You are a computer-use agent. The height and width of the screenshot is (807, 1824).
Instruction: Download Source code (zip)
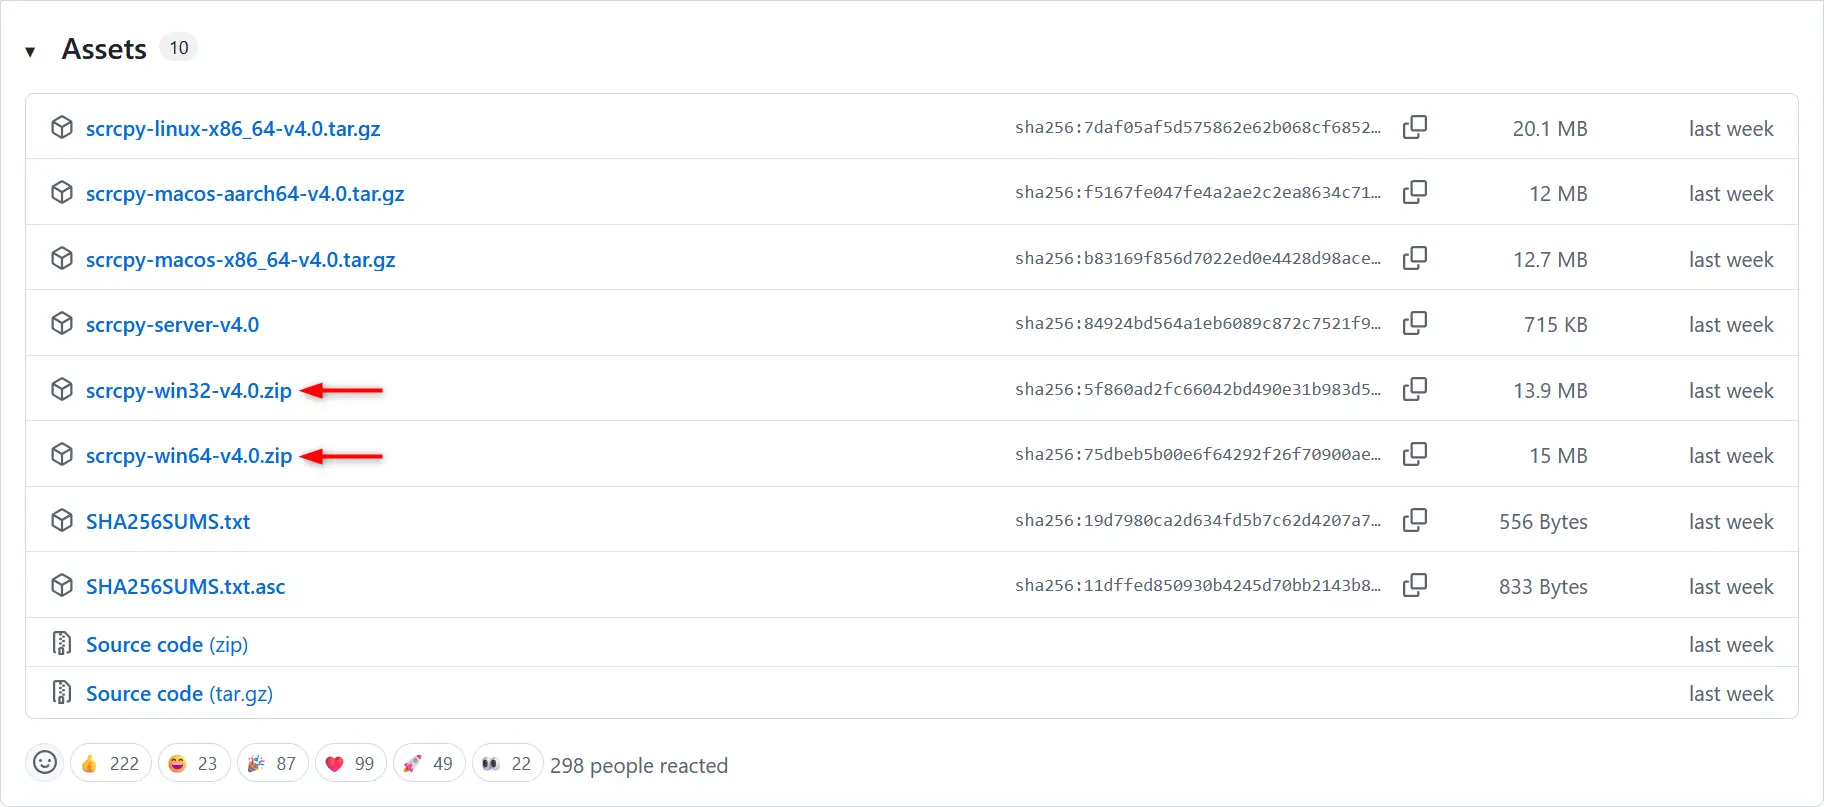tap(167, 644)
